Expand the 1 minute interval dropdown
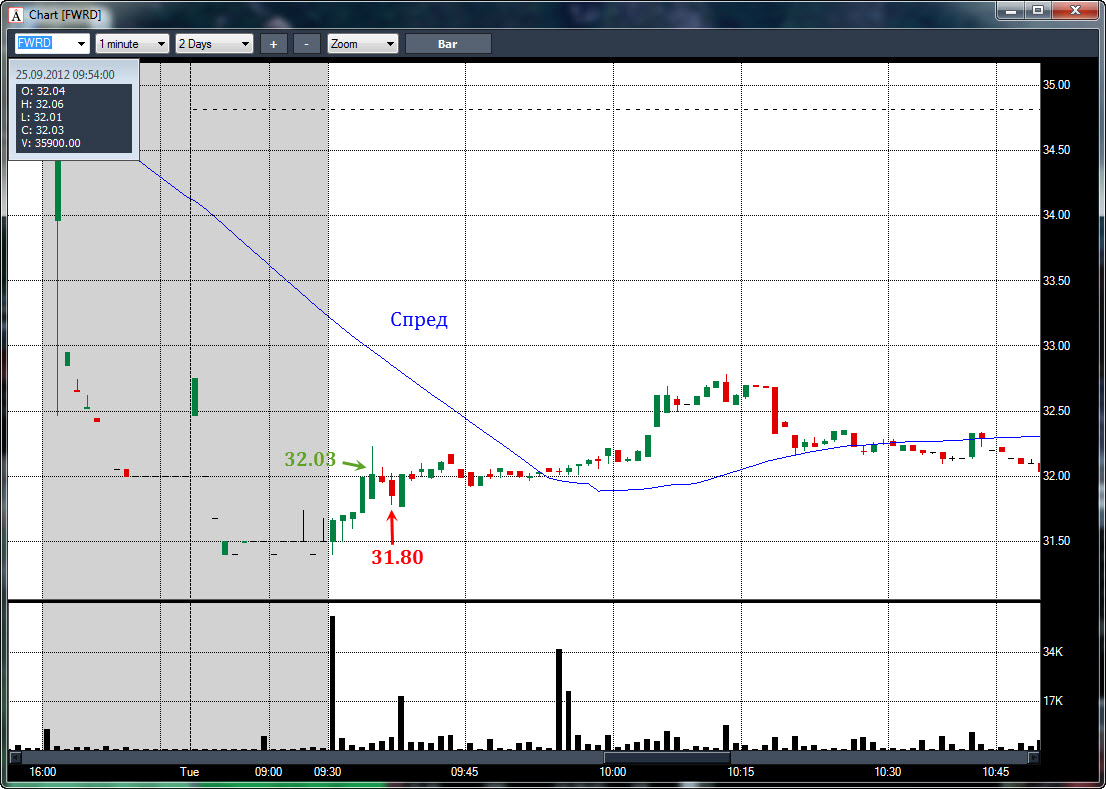 [161, 44]
